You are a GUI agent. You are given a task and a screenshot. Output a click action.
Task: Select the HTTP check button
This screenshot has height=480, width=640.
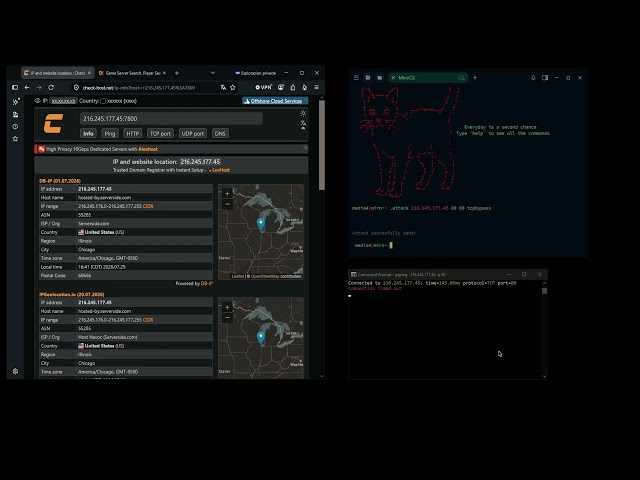(133, 133)
